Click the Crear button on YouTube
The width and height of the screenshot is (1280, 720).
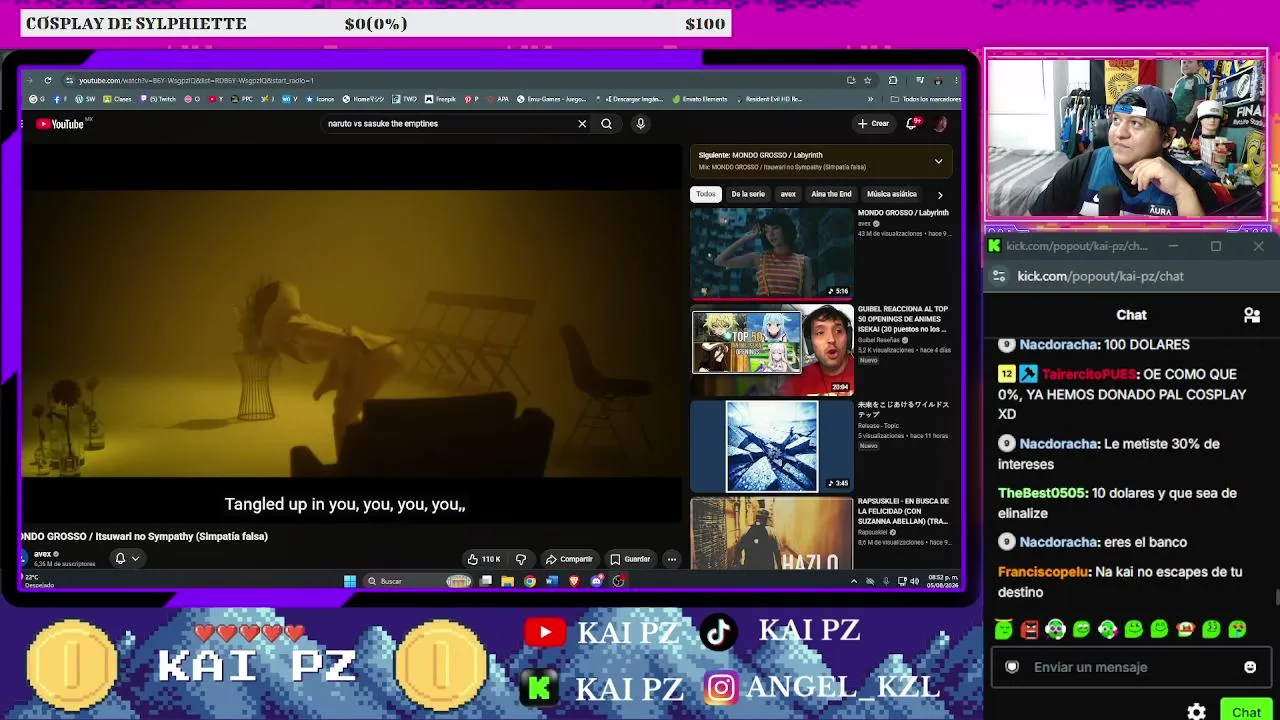(873, 124)
